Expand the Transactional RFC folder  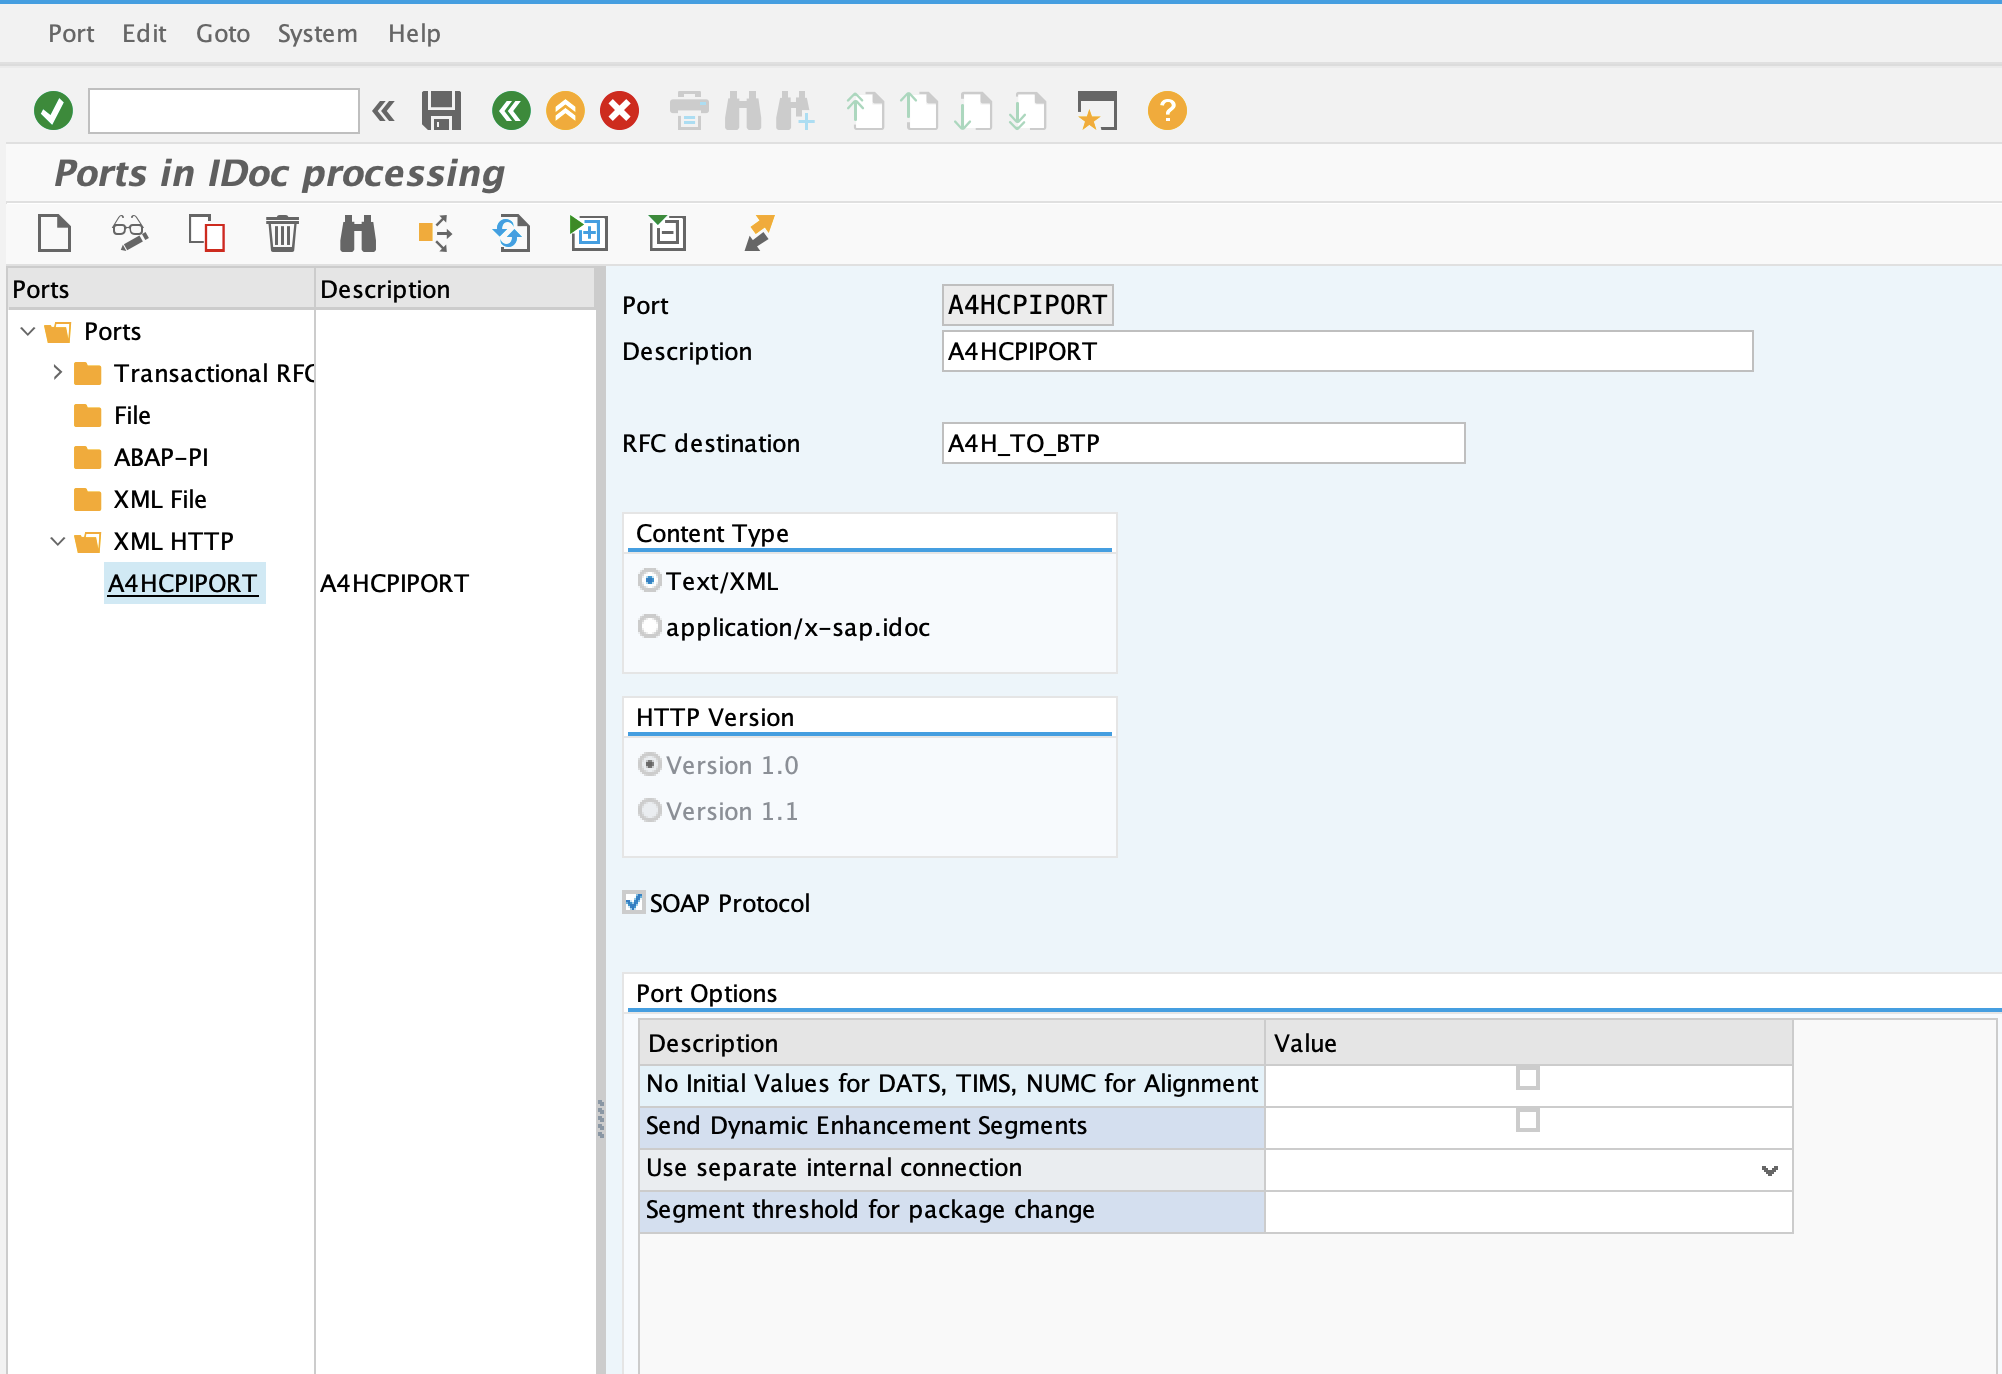click(57, 373)
